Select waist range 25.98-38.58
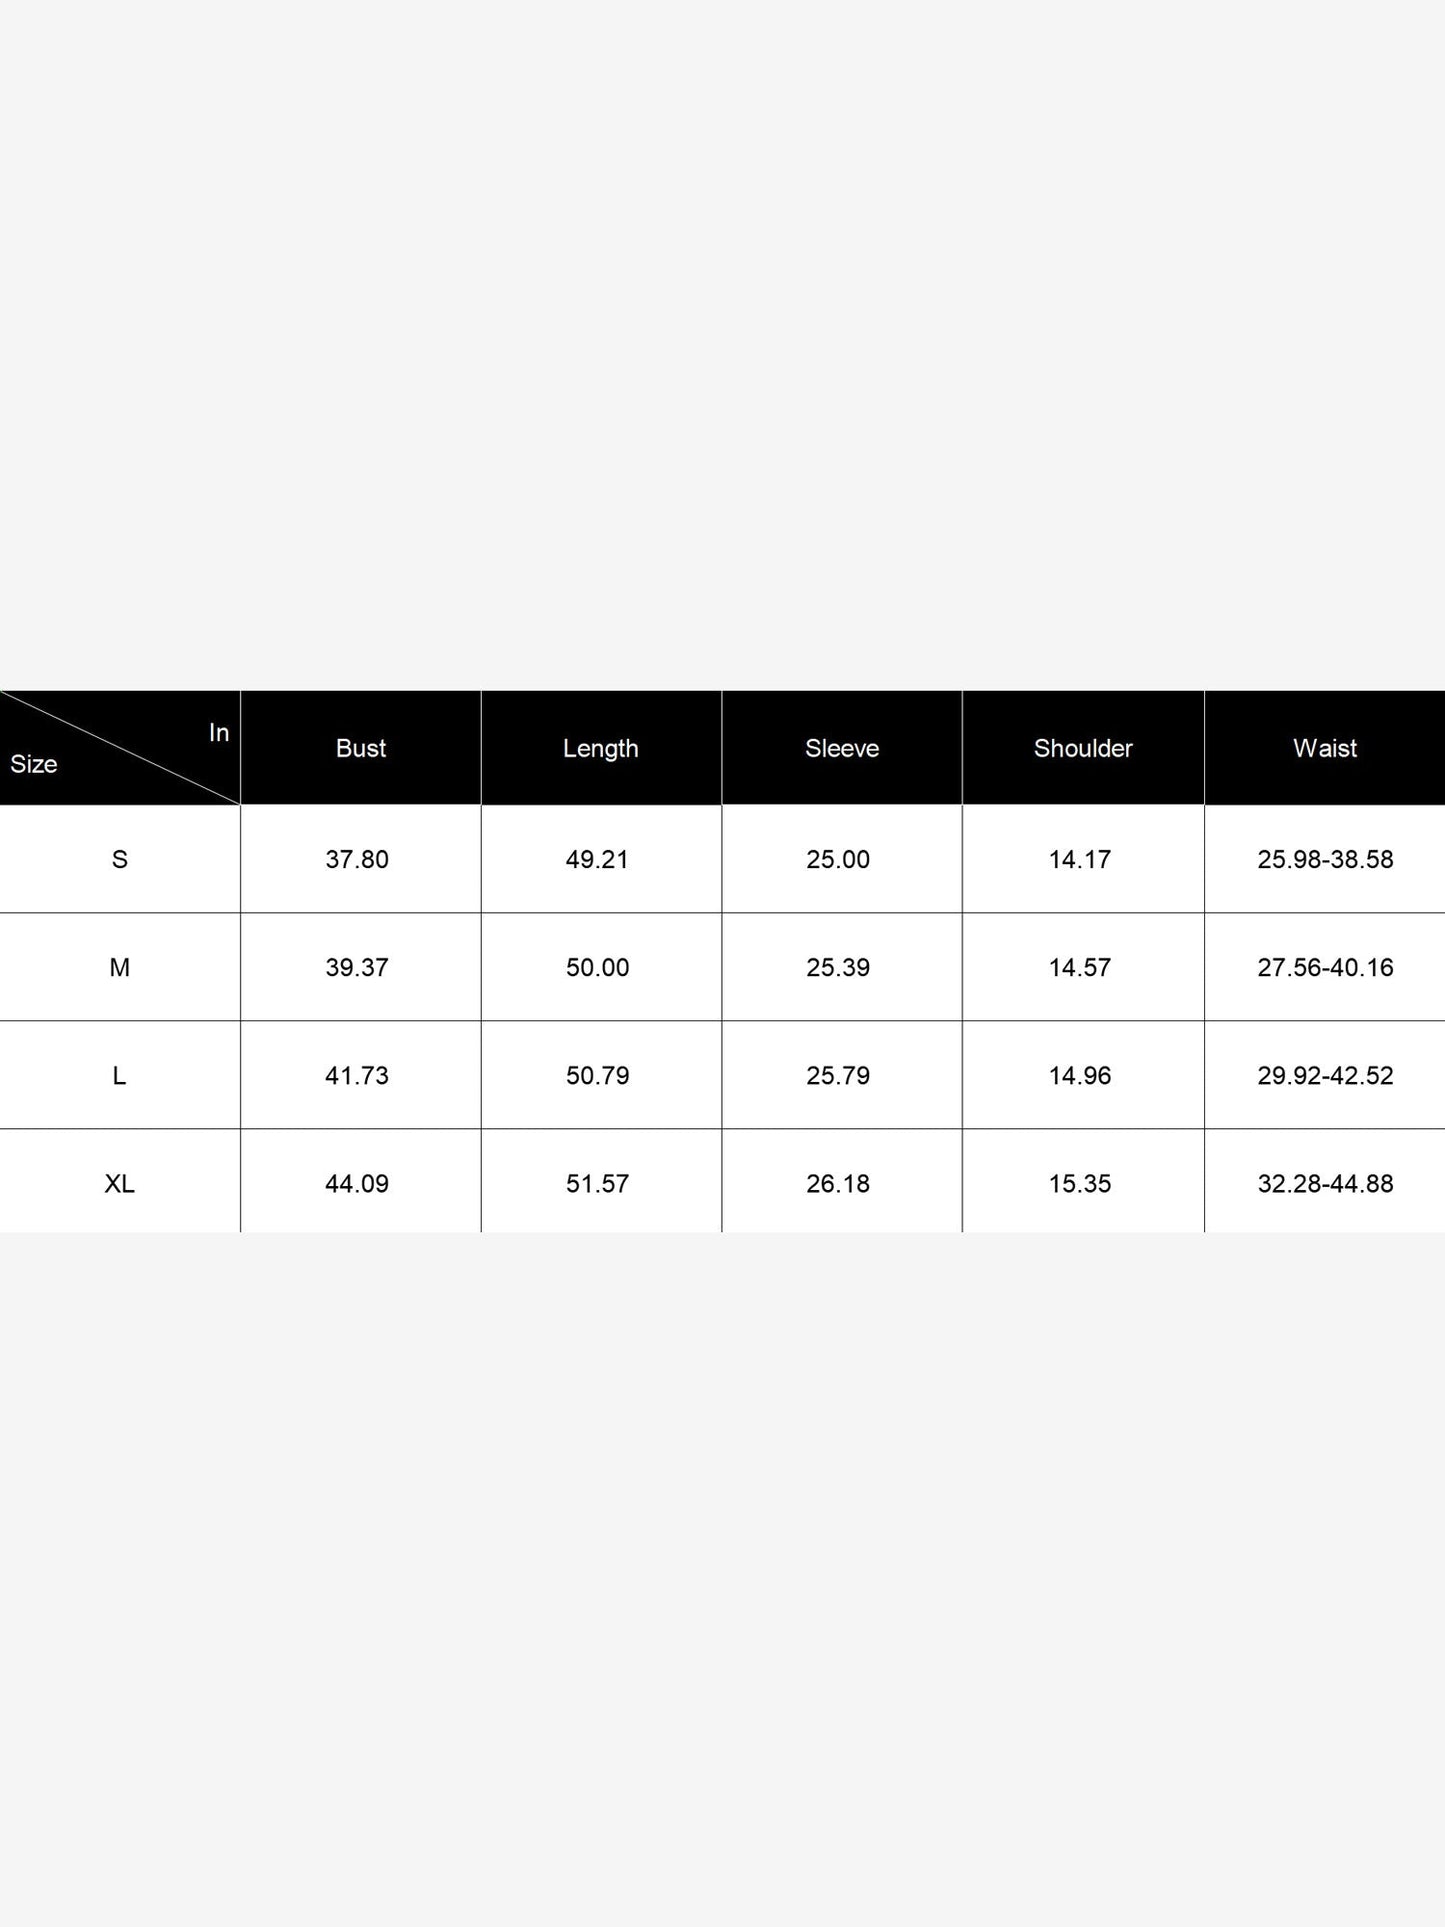This screenshot has height=1927, width=1445. 1325,859
